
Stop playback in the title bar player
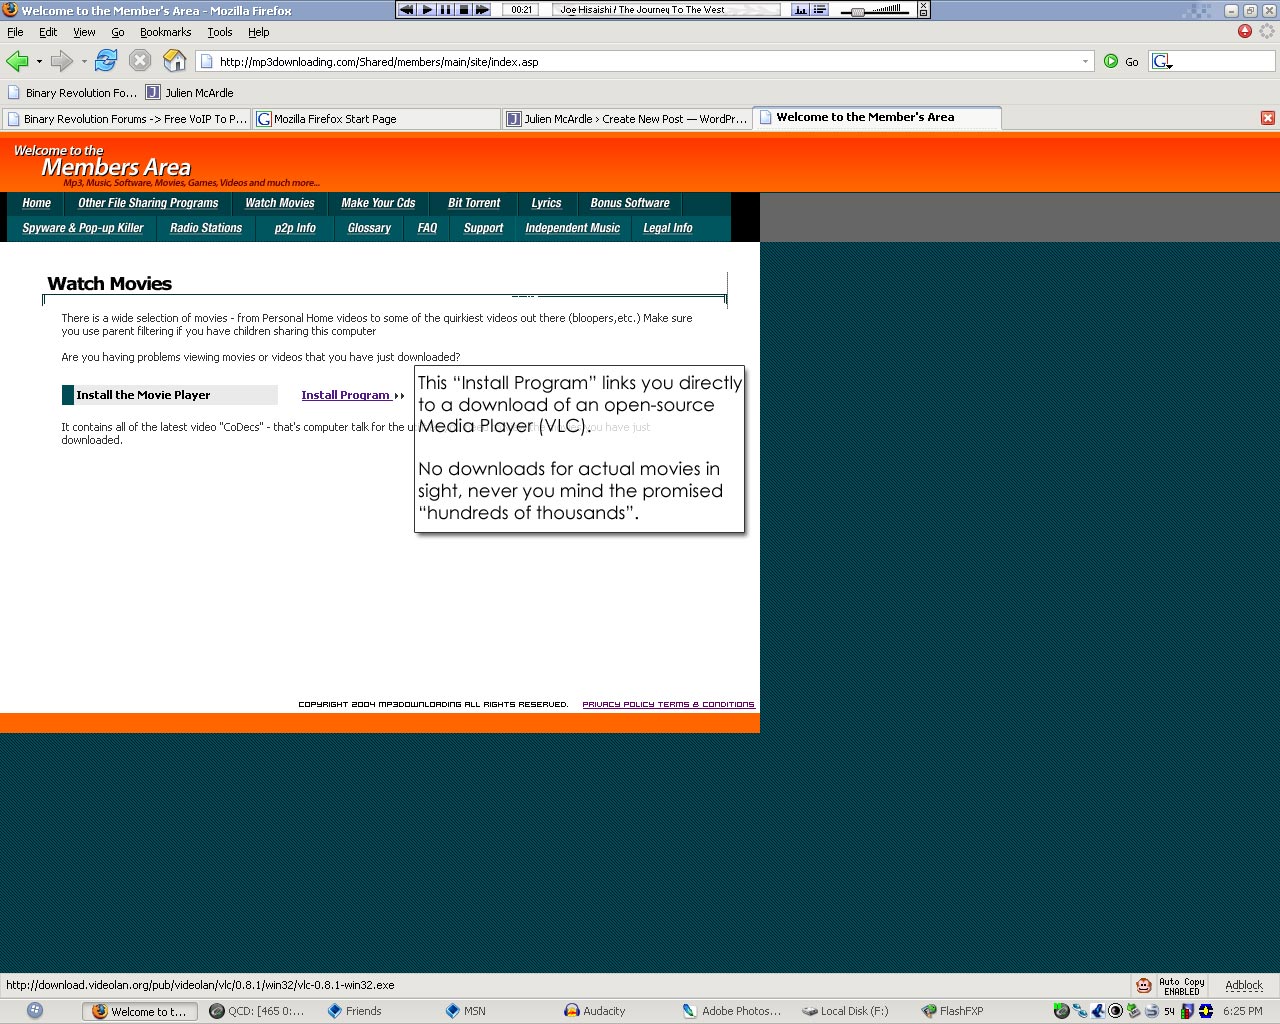(463, 10)
